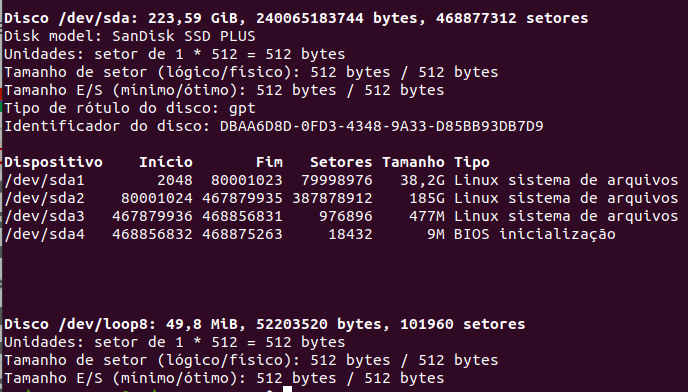The width and height of the screenshot is (688, 392).
Task: Click the 38,2G size value
Action: point(422,180)
